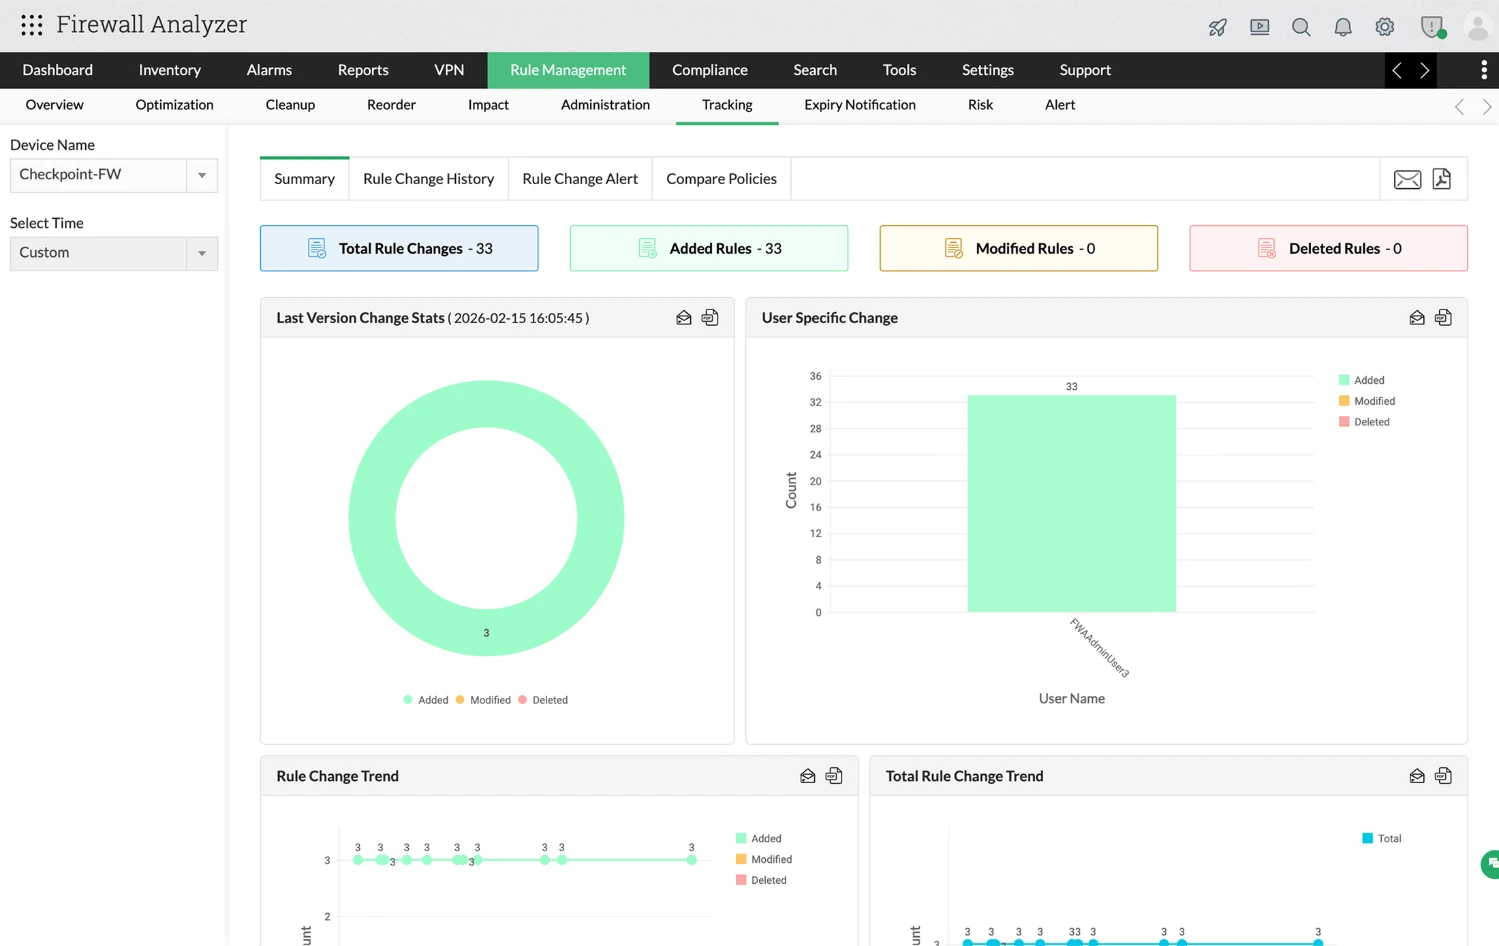The height and width of the screenshot is (946, 1499).
Task: Click the search magnifier icon in header
Action: (x=1301, y=27)
